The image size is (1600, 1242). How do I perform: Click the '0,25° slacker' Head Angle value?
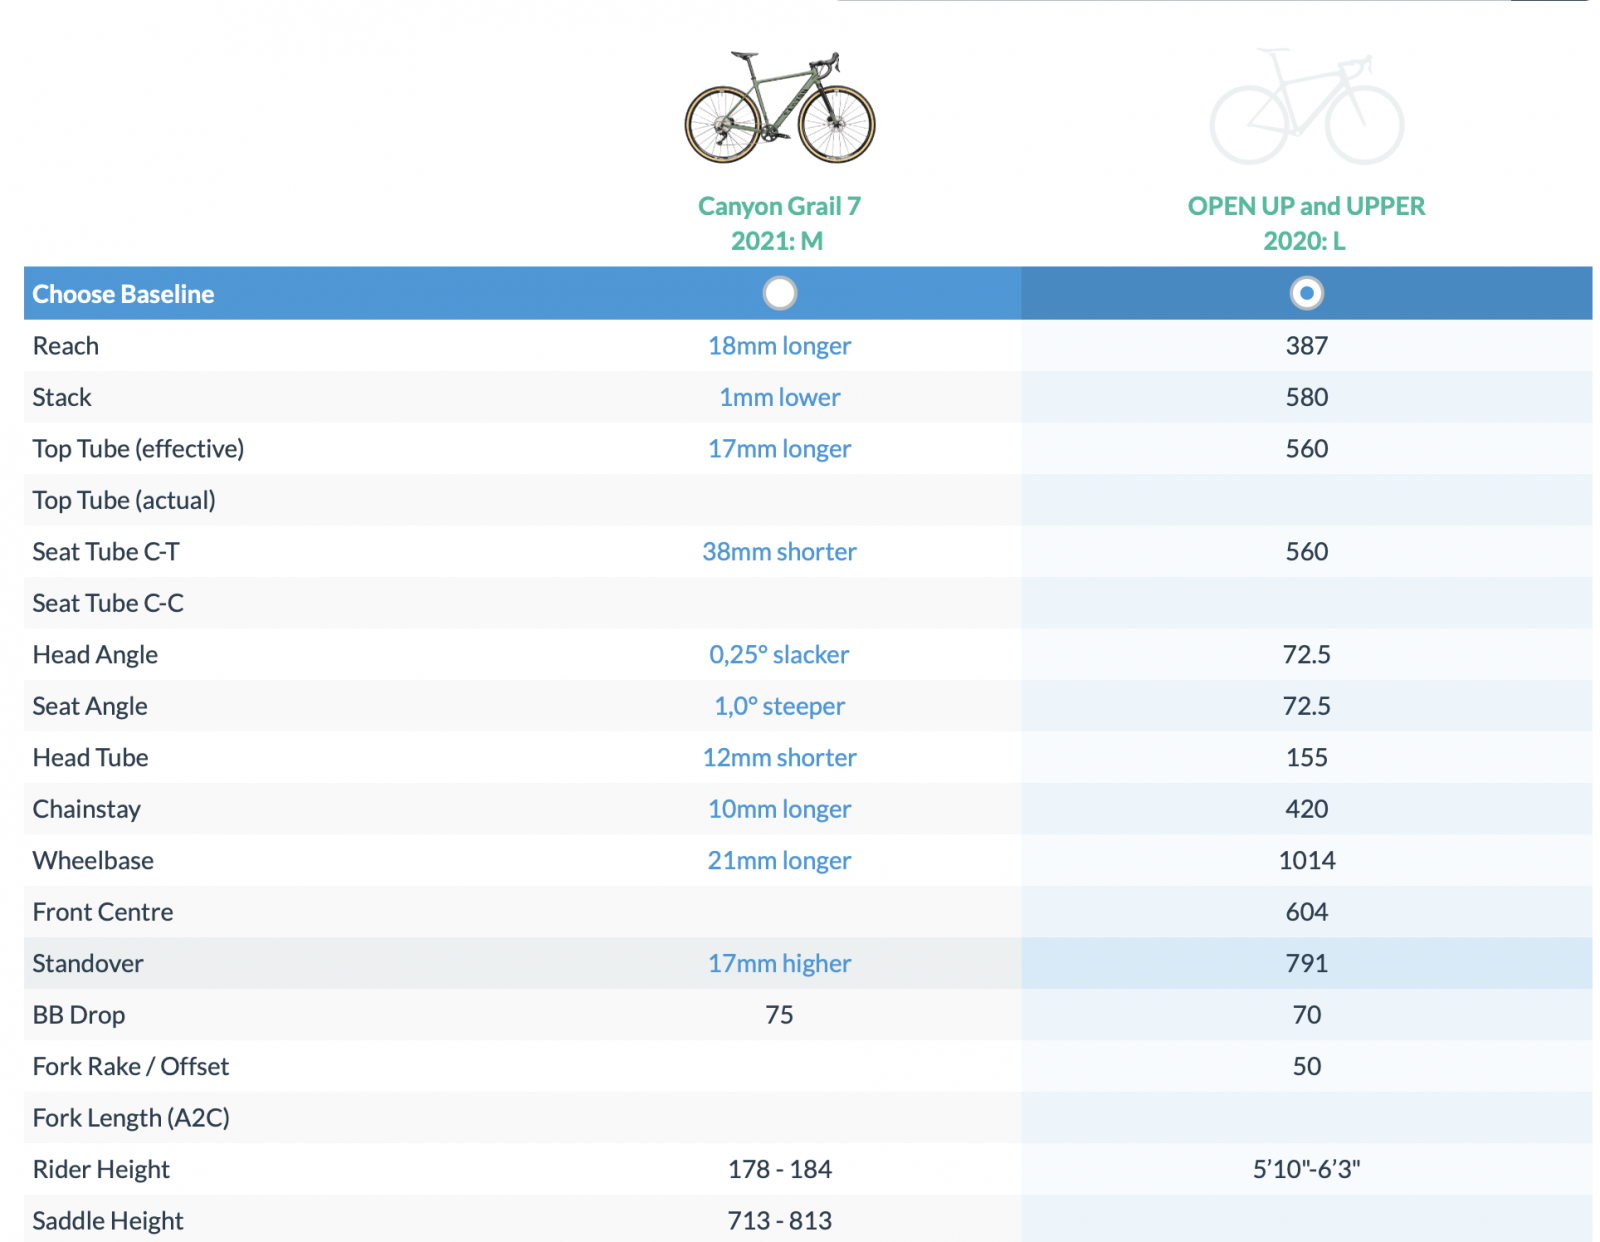(x=779, y=655)
